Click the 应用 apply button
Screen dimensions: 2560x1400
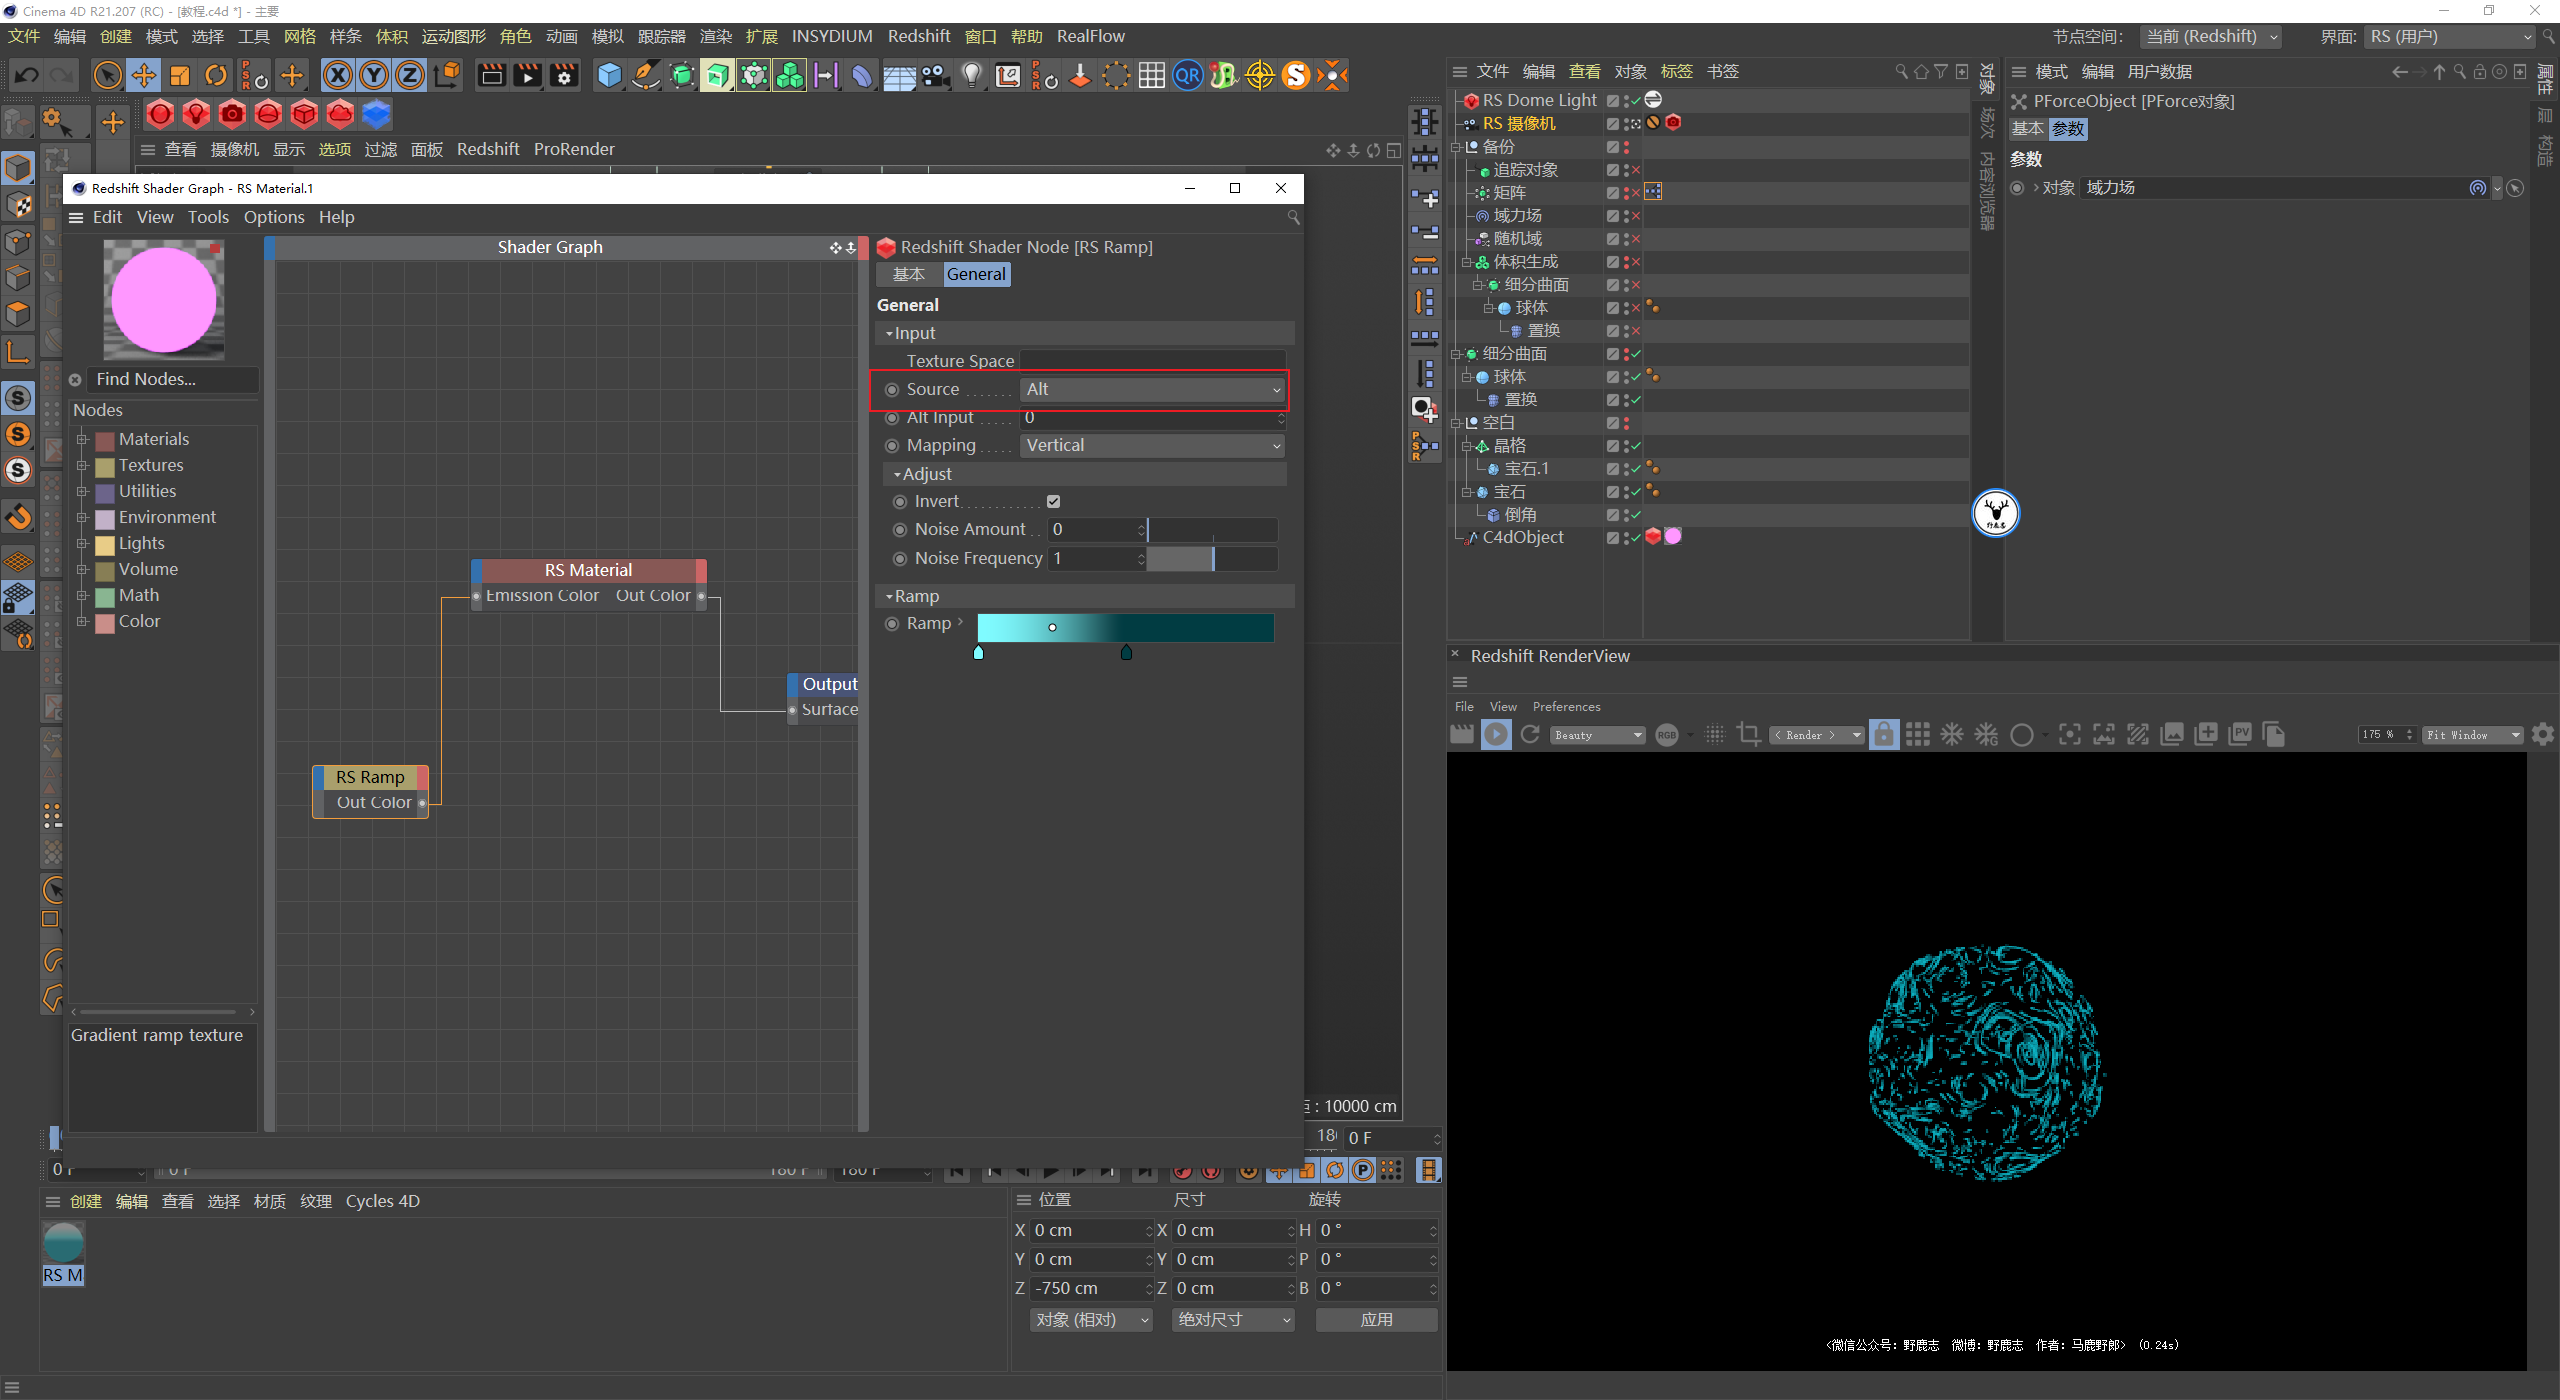(1376, 1320)
